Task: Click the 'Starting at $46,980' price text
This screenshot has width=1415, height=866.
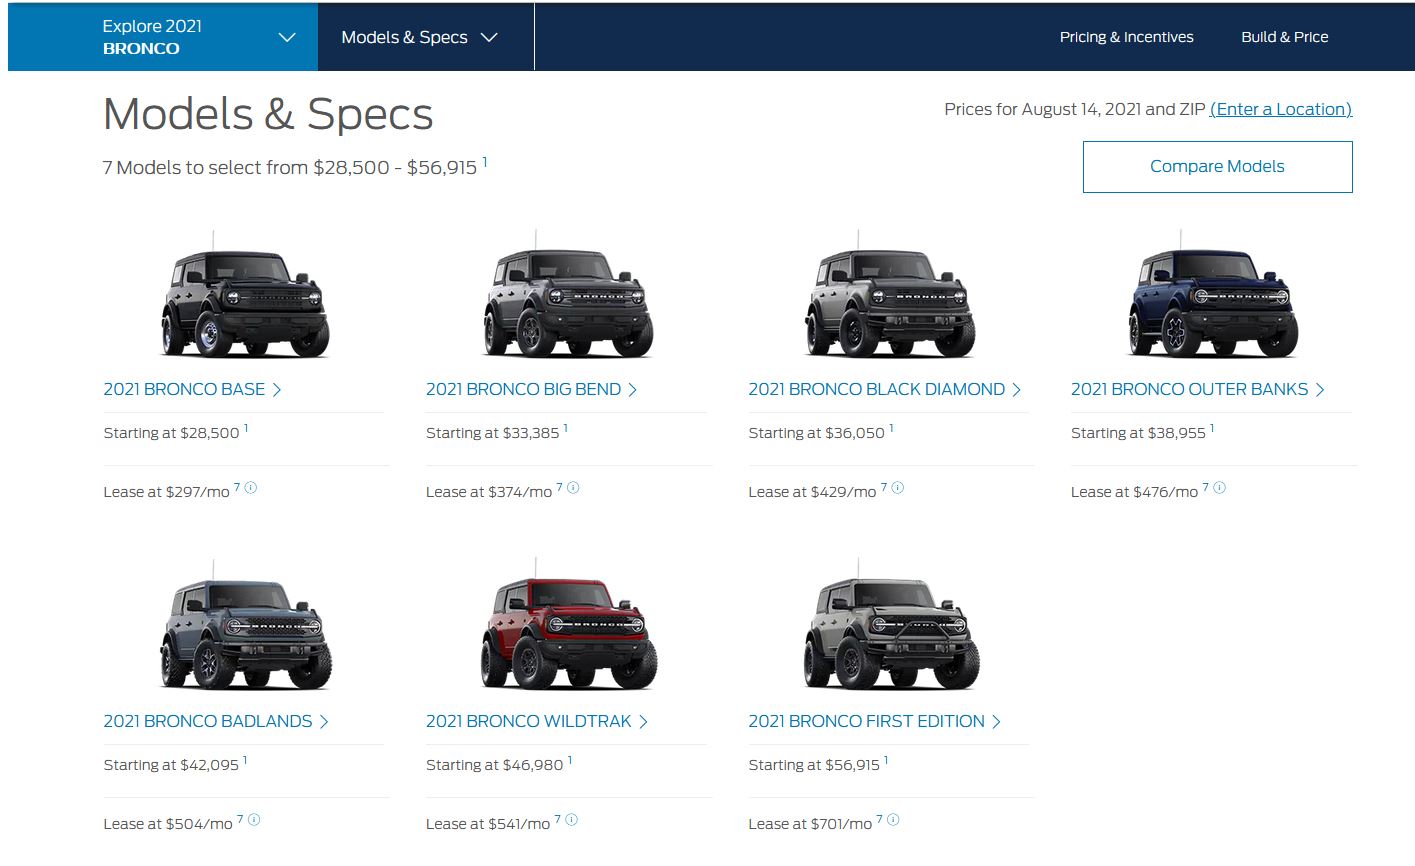Action: tap(495, 765)
